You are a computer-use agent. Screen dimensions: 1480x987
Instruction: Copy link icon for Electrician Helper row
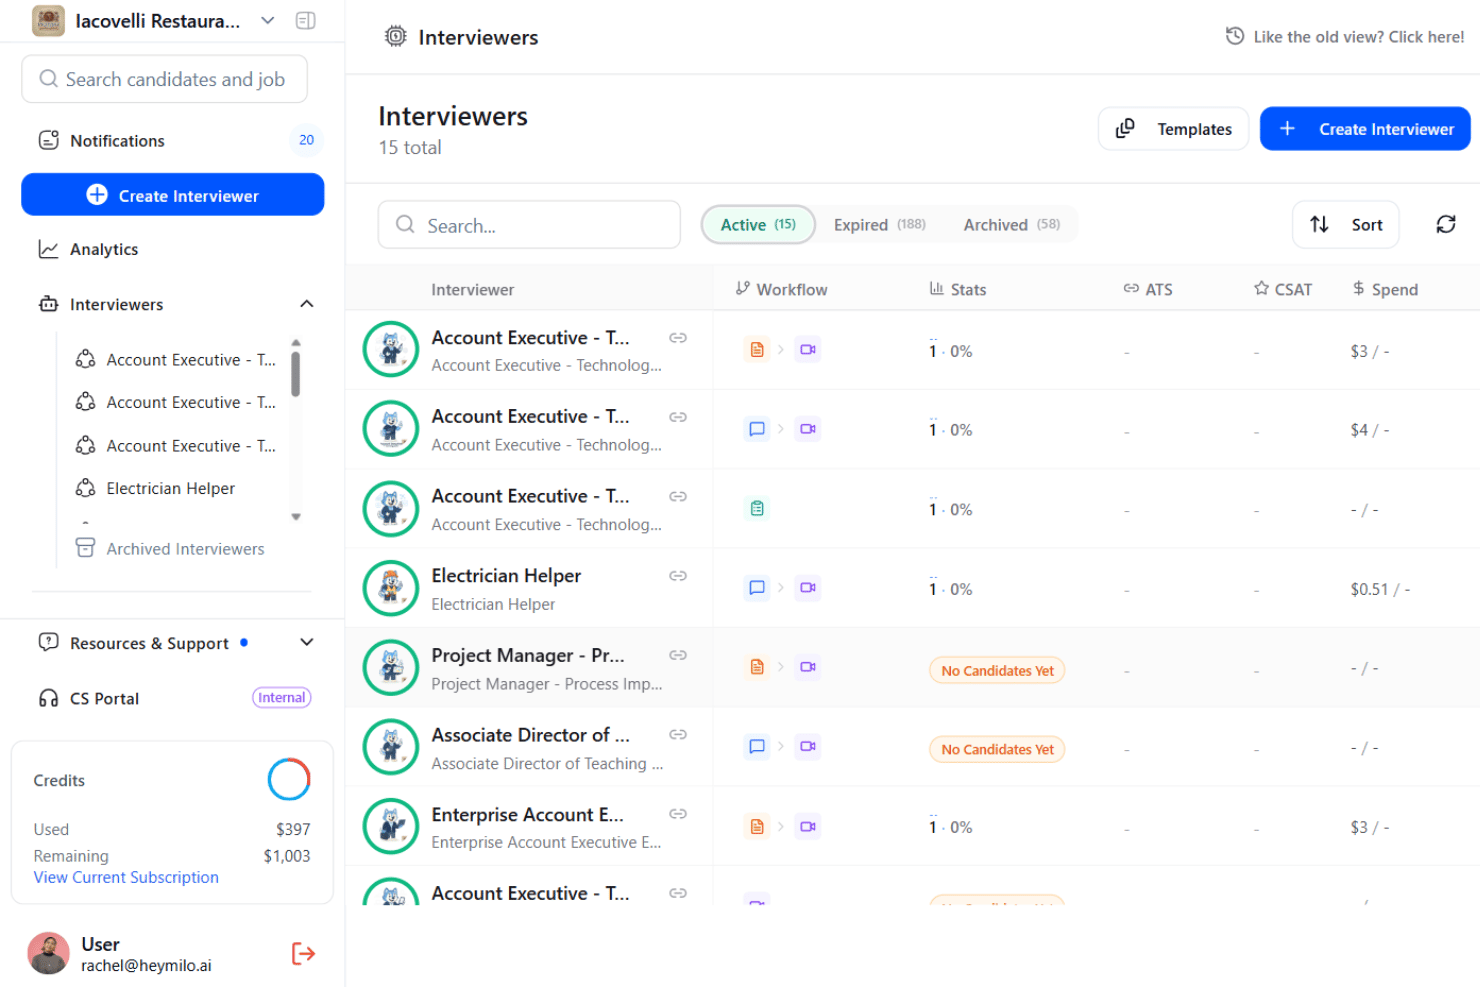[x=678, y=576]
